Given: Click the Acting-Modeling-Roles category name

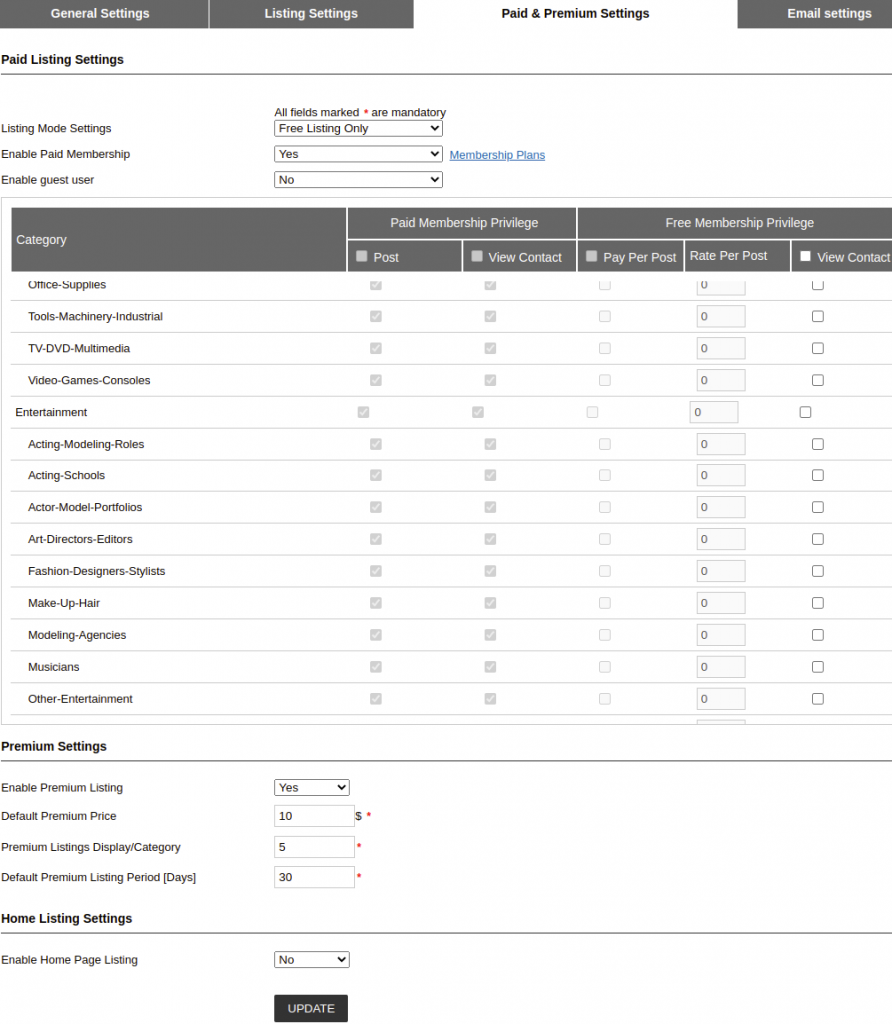Looking at the screenshot, I should coord(86,445).
